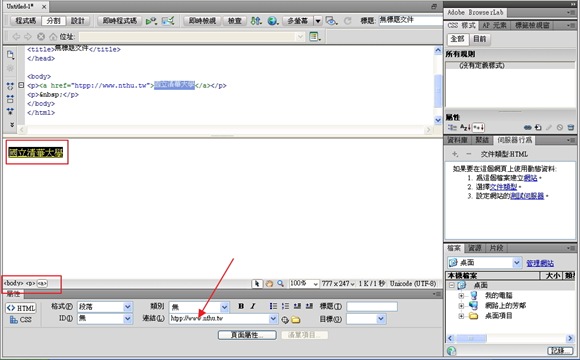Open the 類別 (Class) dropdown

point(225,307)
